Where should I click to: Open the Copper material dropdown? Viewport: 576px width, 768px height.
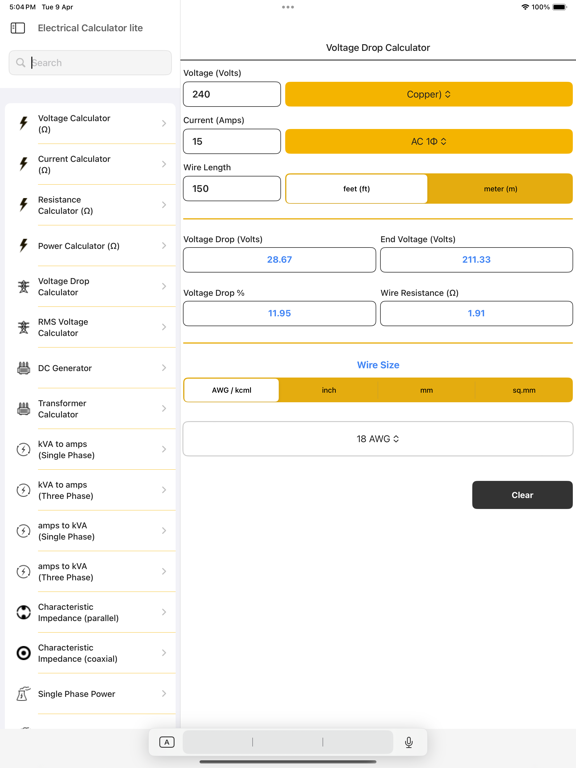[429, 94]
